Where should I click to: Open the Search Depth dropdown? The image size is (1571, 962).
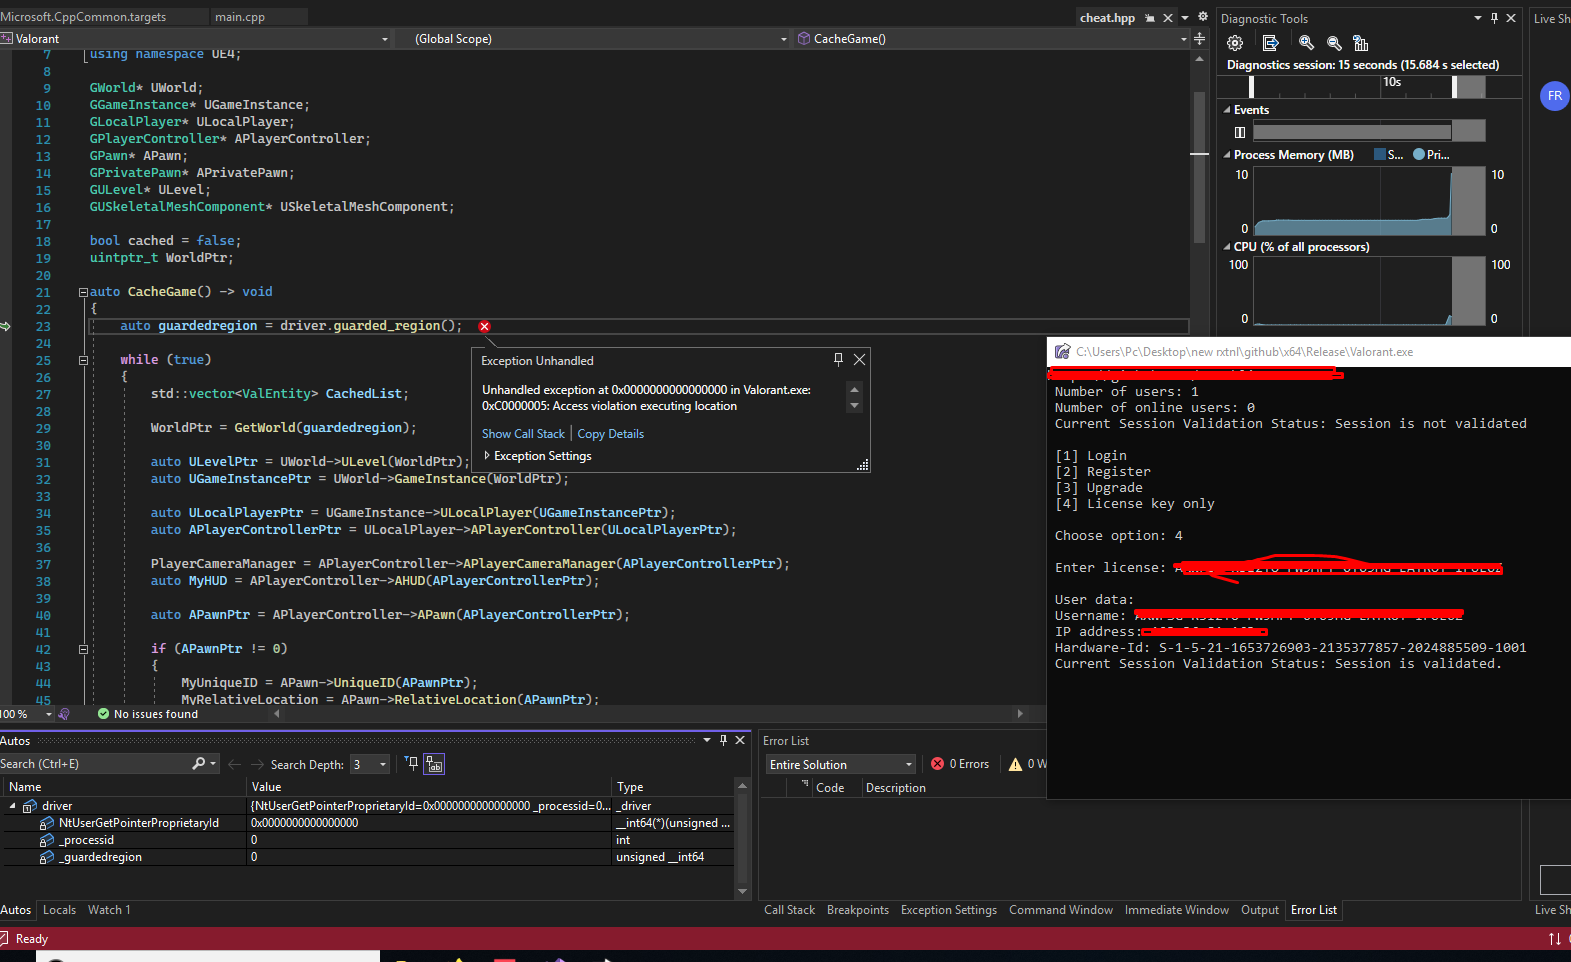tap(382, 764)
